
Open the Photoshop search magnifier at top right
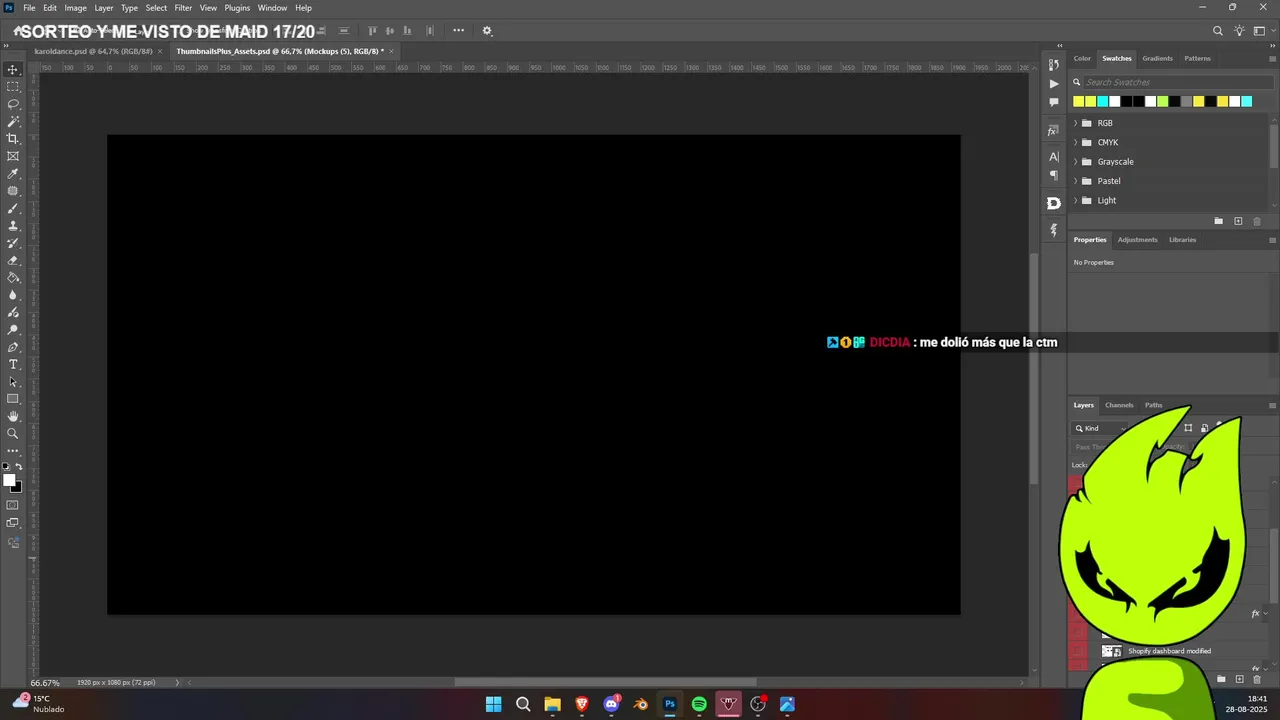[x=1218, y=31]
